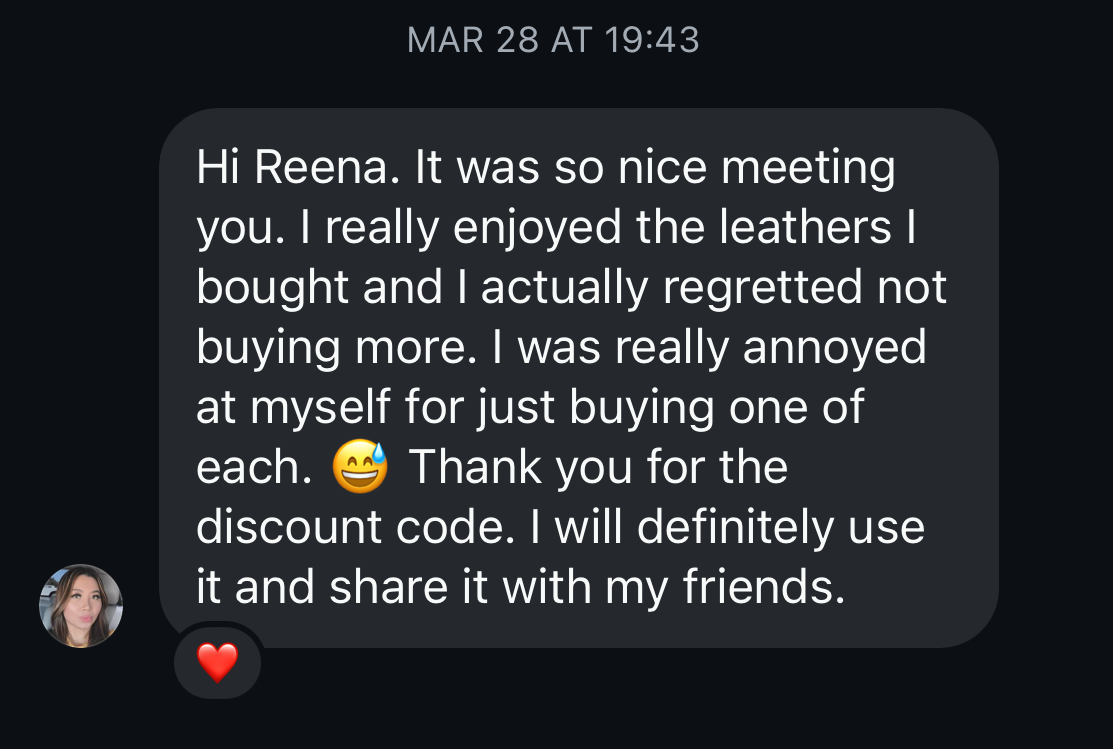The image size is (1113, 749).
Task: Click the word "definitely" in the message
Action: [736, 528]
